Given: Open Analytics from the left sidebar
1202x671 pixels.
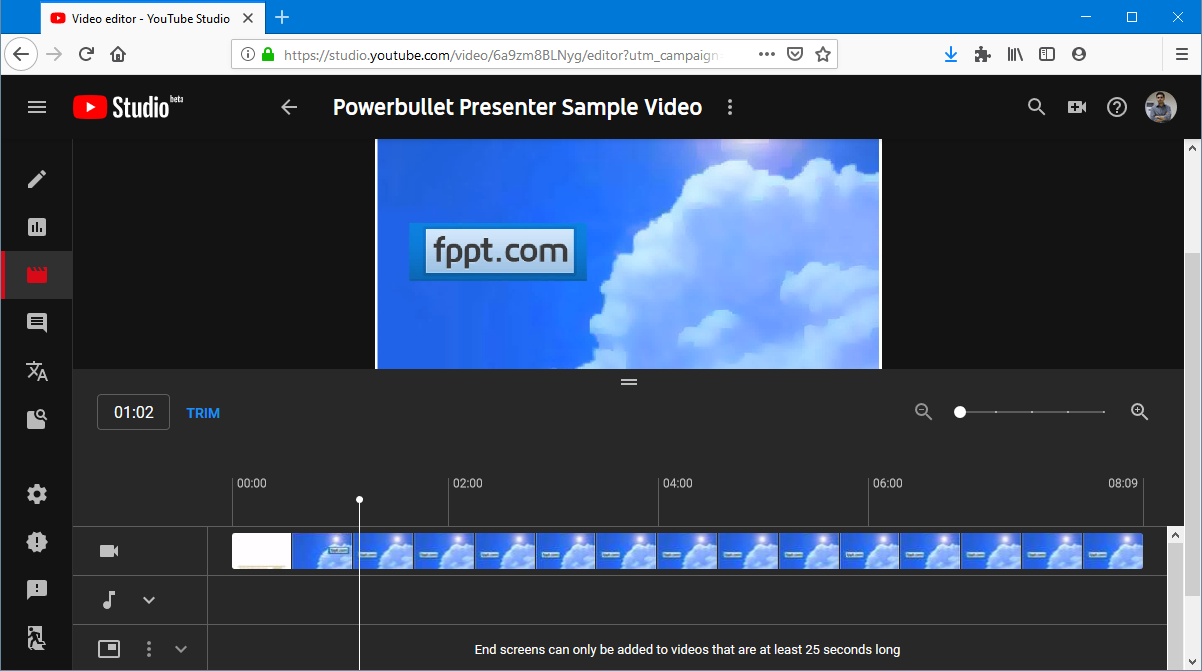Looking at the screenshot, I should tap(37, 227).
